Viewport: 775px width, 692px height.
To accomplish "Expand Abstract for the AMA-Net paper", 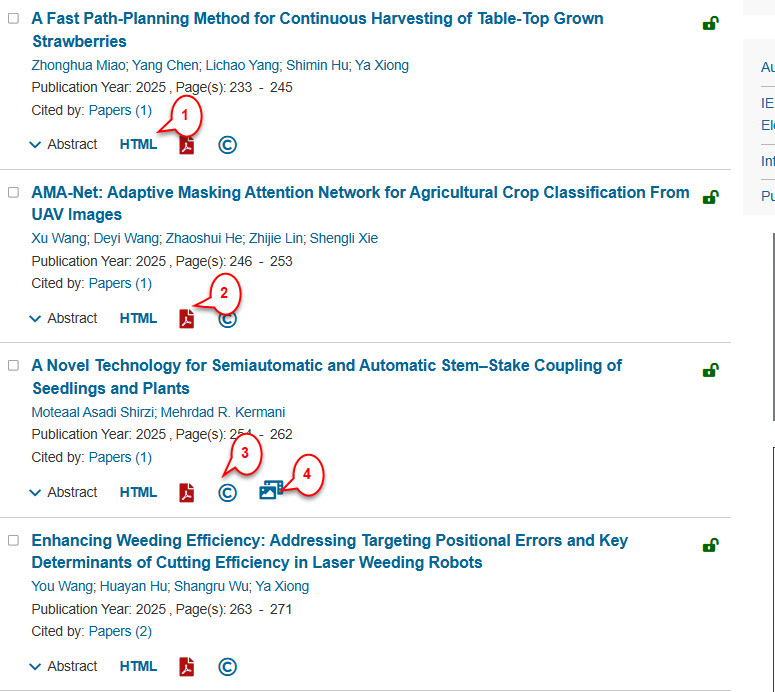I will (x=63, y=319).
